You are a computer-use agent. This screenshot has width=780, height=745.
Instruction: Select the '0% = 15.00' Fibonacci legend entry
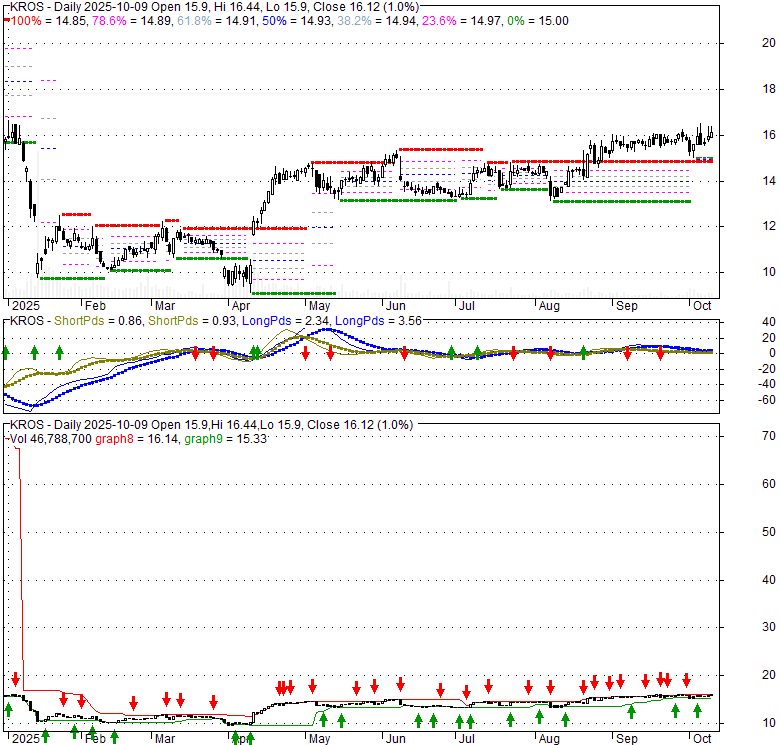pyautogui.click(x=538, y=21)
